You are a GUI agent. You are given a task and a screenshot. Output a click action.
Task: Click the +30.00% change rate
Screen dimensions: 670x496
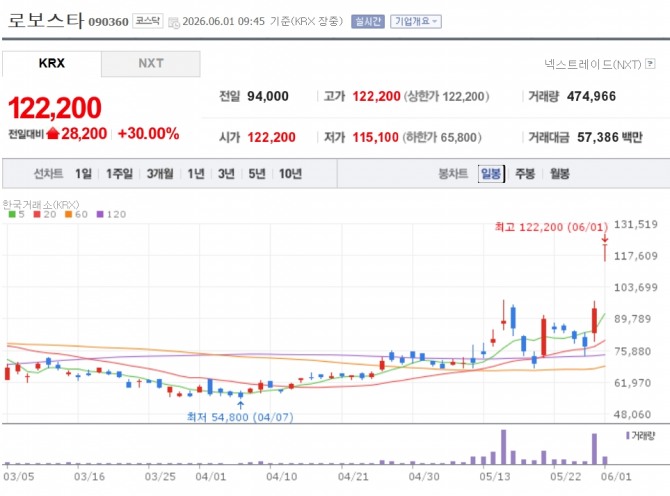[x=148, y=133]
